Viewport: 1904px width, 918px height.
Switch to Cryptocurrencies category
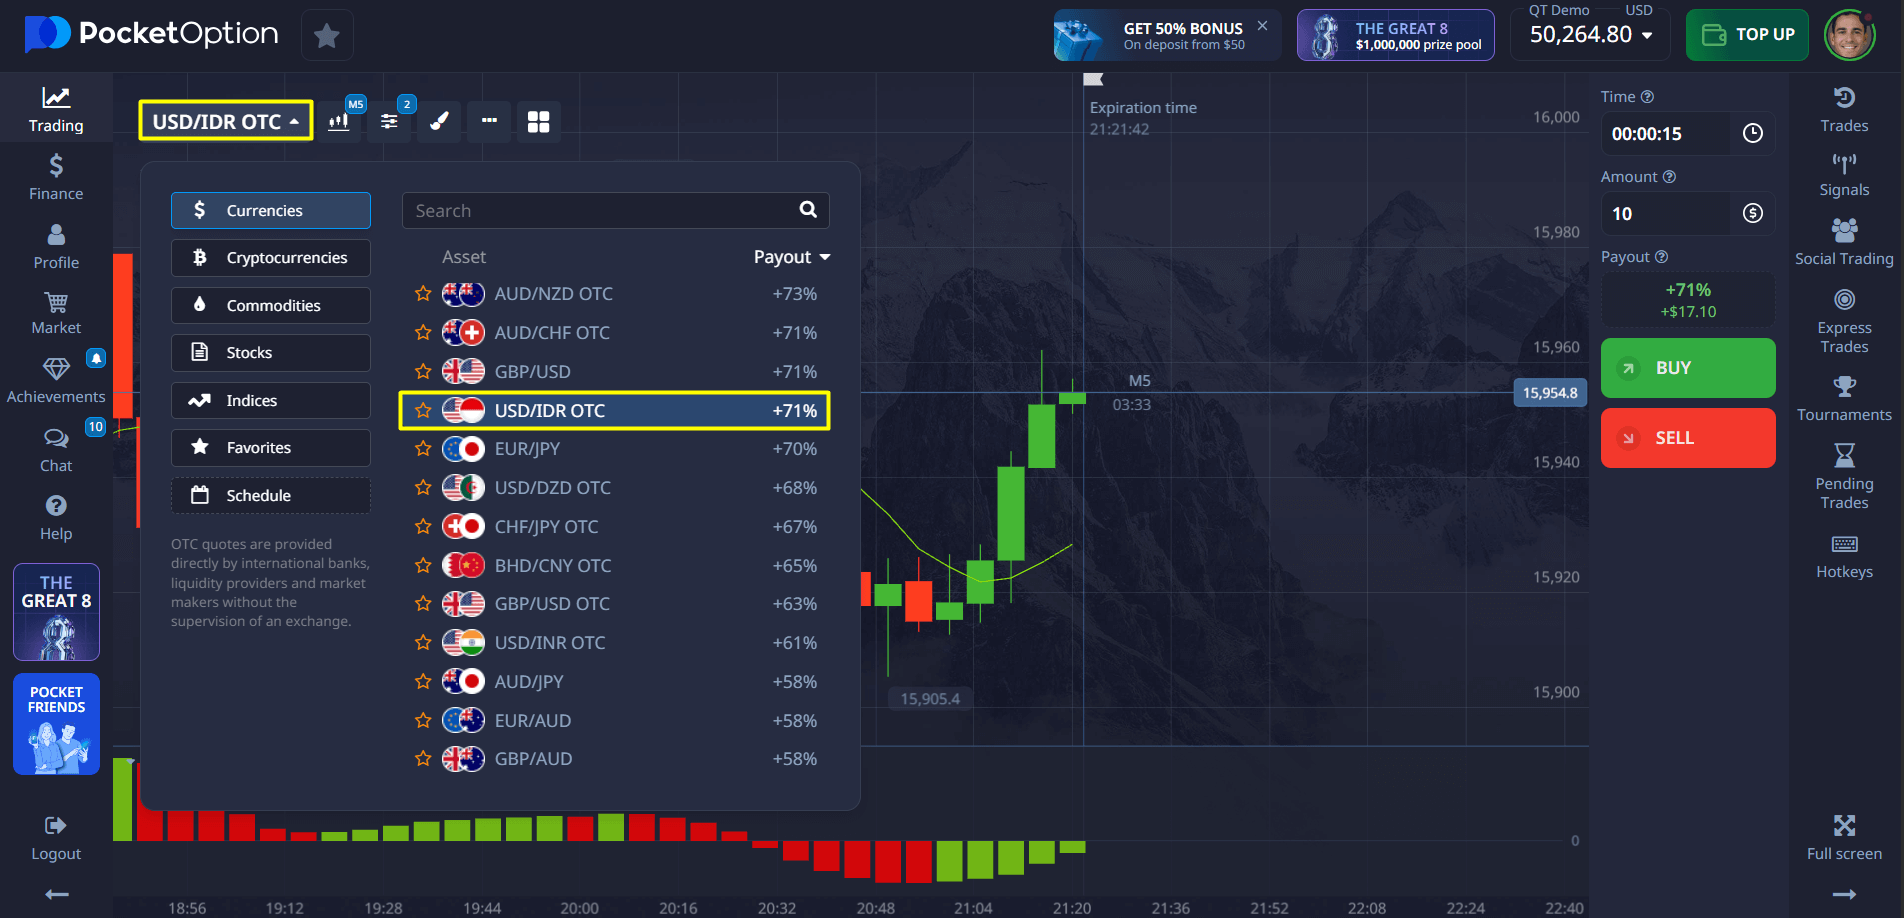(x=271, y=258)
